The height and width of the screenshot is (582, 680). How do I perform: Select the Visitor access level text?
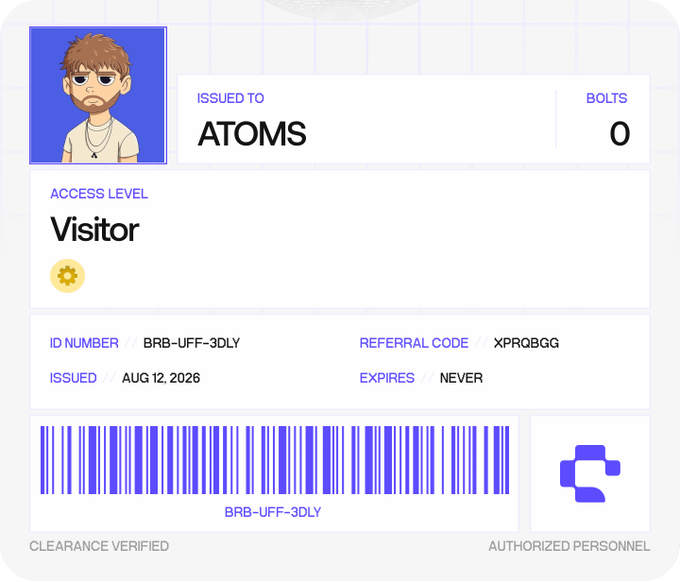(x=95, y=229)
